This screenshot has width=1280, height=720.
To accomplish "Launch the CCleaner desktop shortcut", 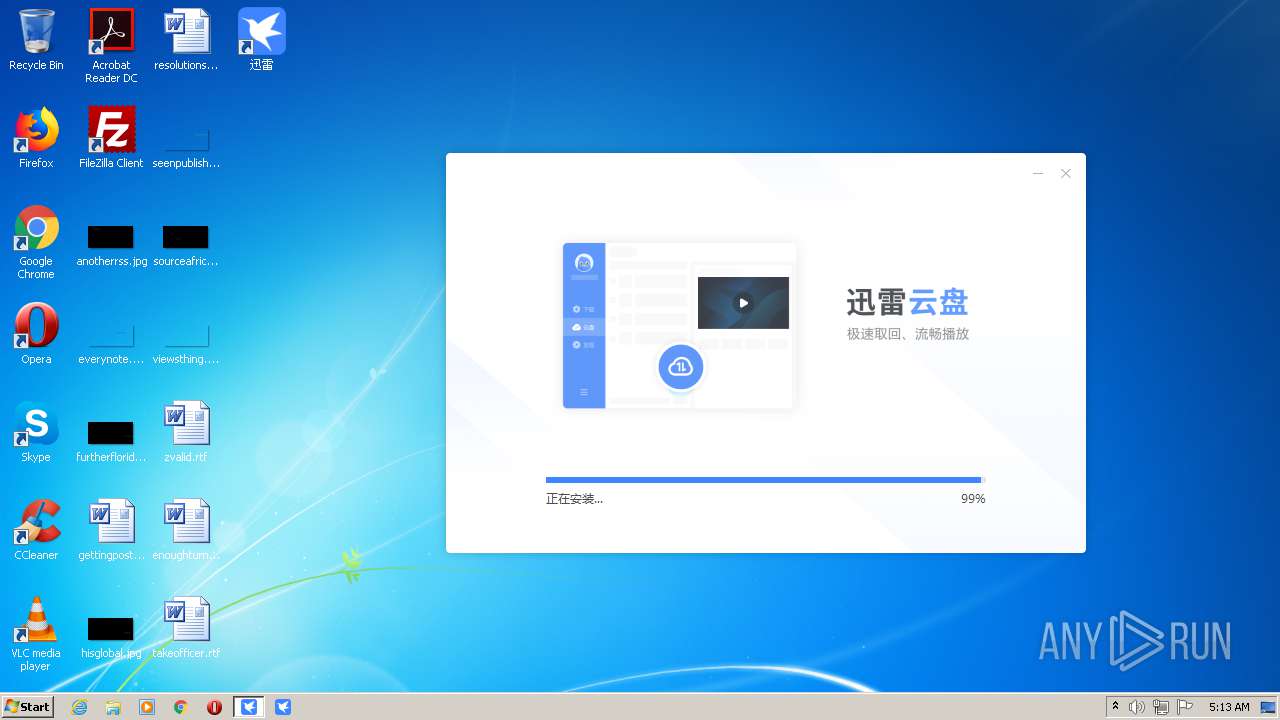I will pos(36,530).
